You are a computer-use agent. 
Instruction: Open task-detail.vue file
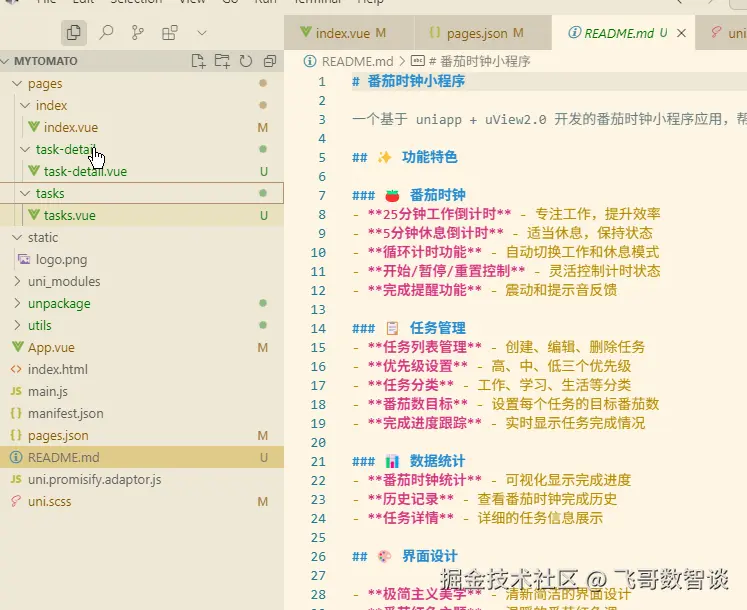pos(85,171)
